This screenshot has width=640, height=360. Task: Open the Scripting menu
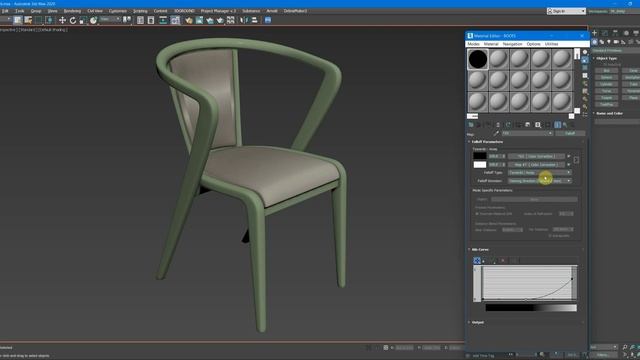pos(140,11)
